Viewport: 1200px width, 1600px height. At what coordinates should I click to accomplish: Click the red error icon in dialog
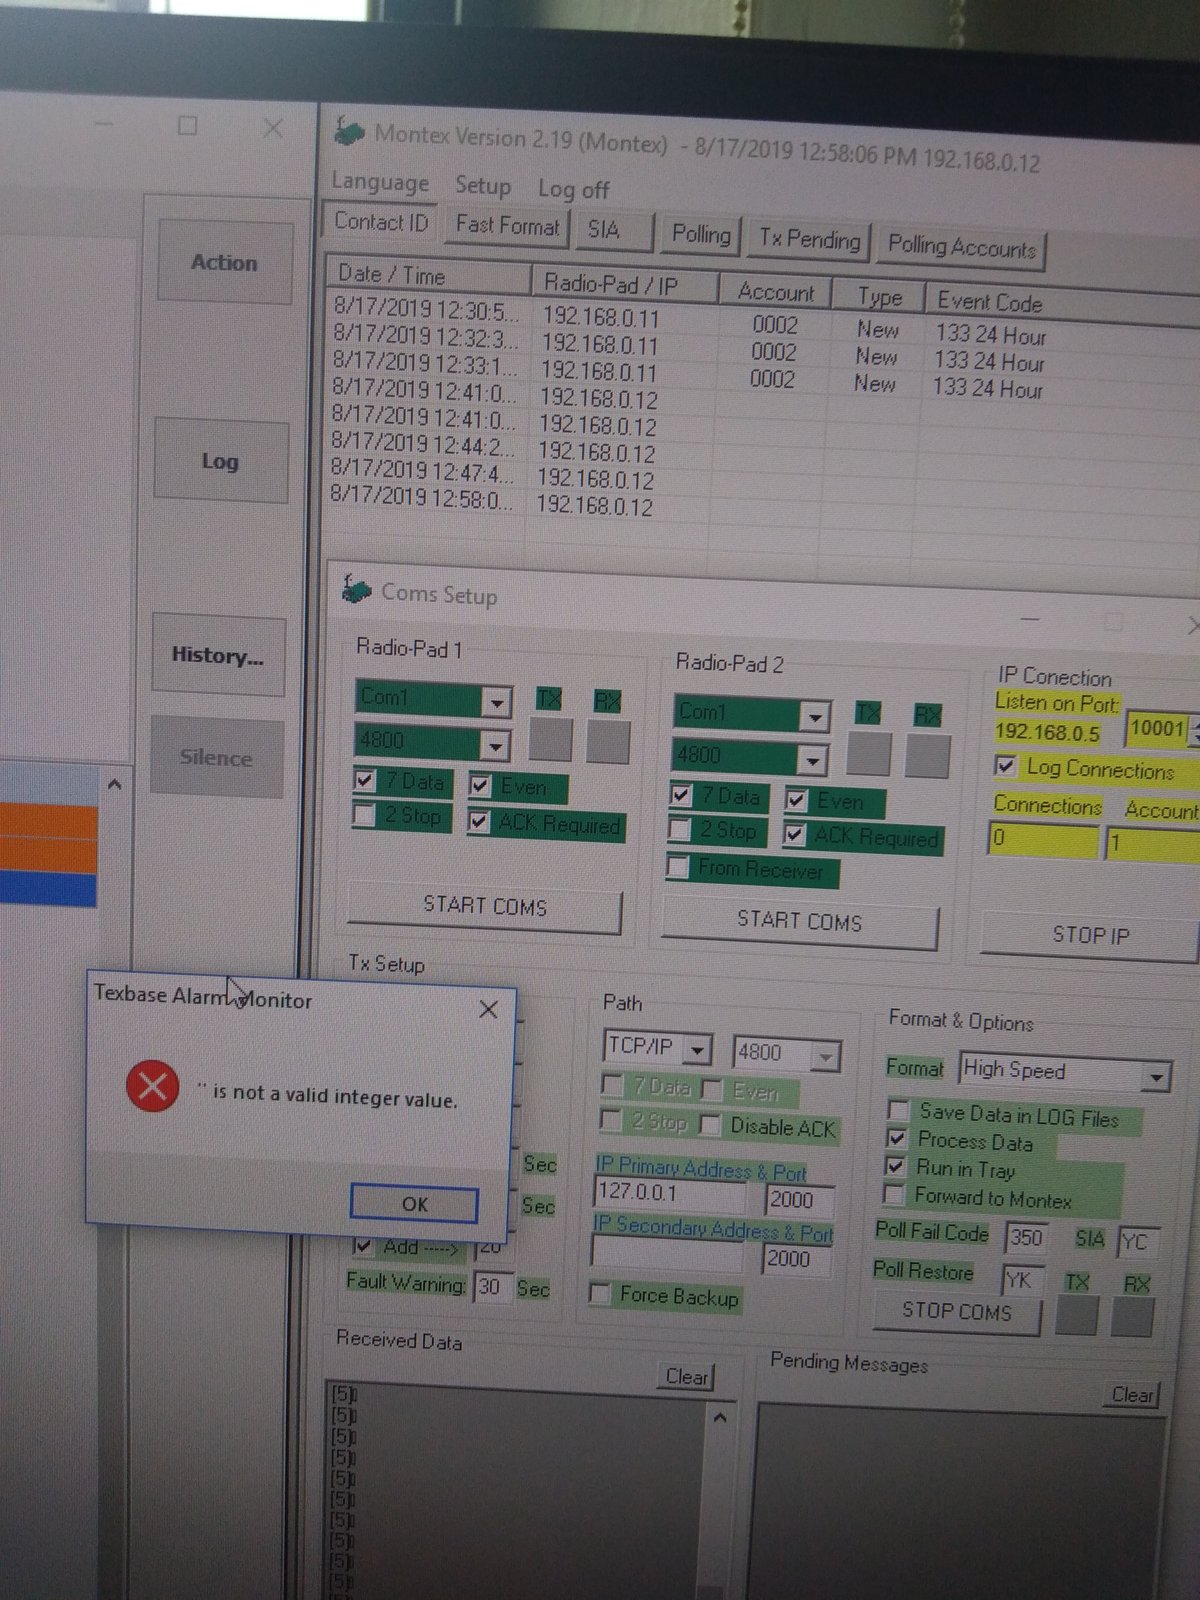(152, 1086)
